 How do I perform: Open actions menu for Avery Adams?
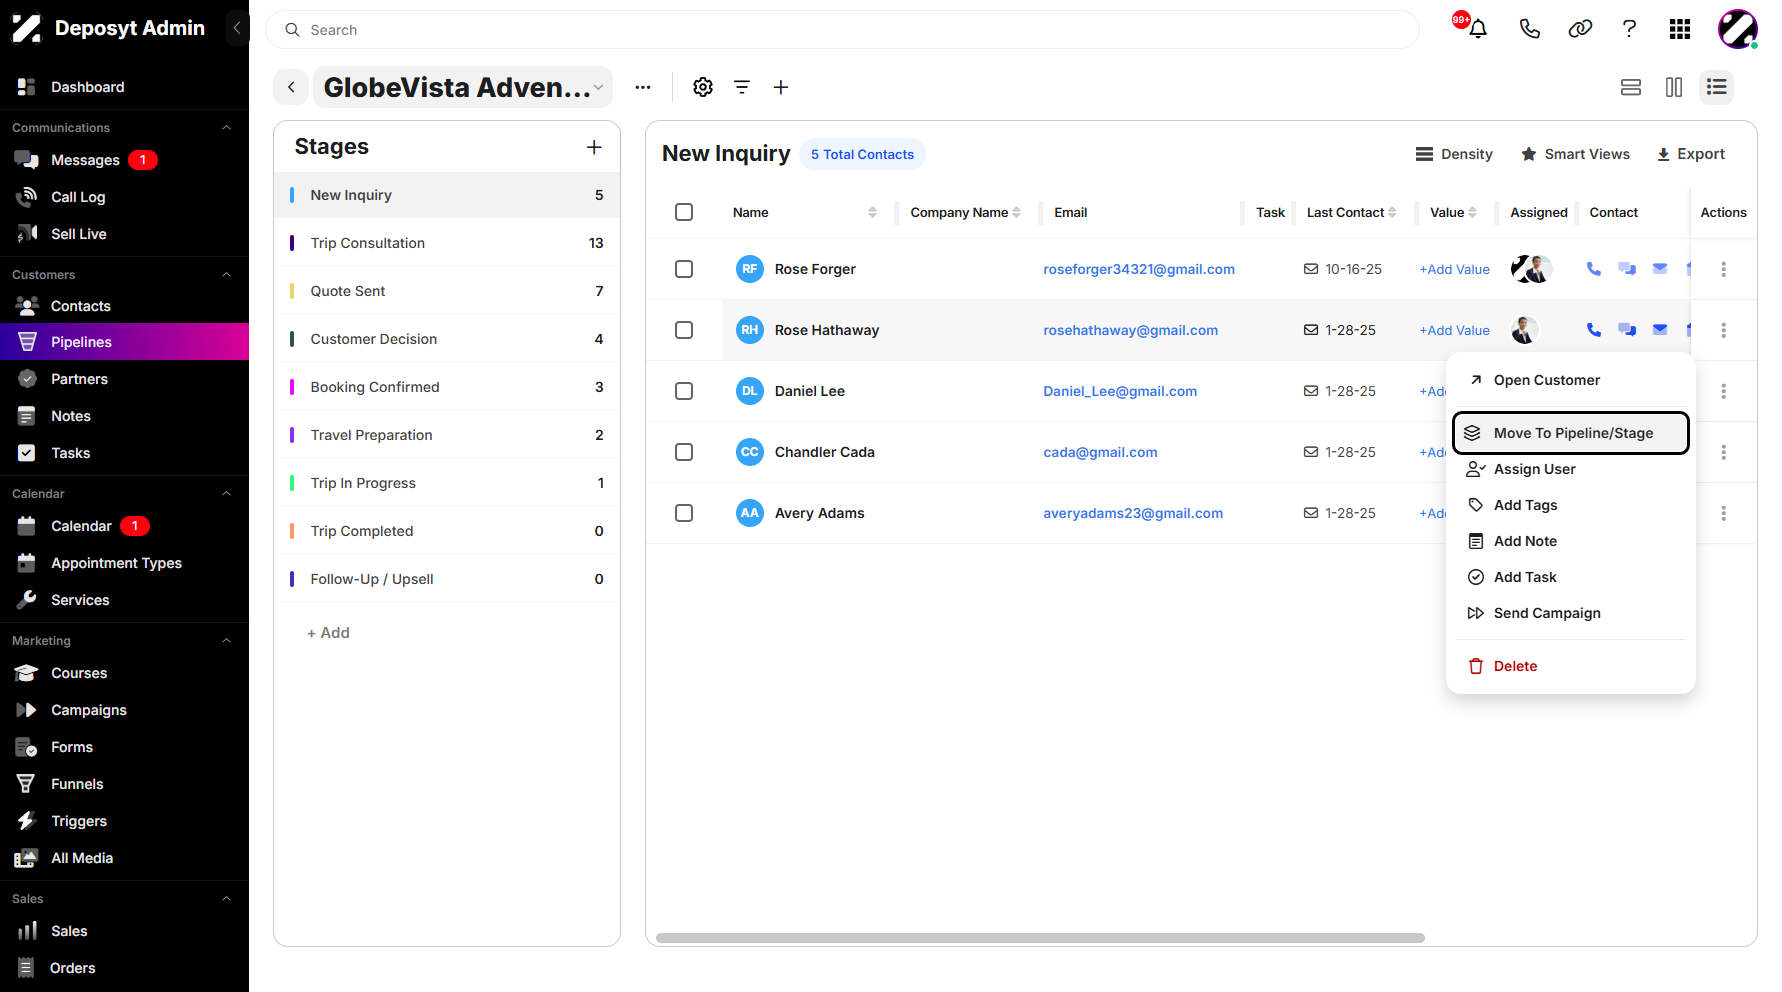pos(1723,513)
